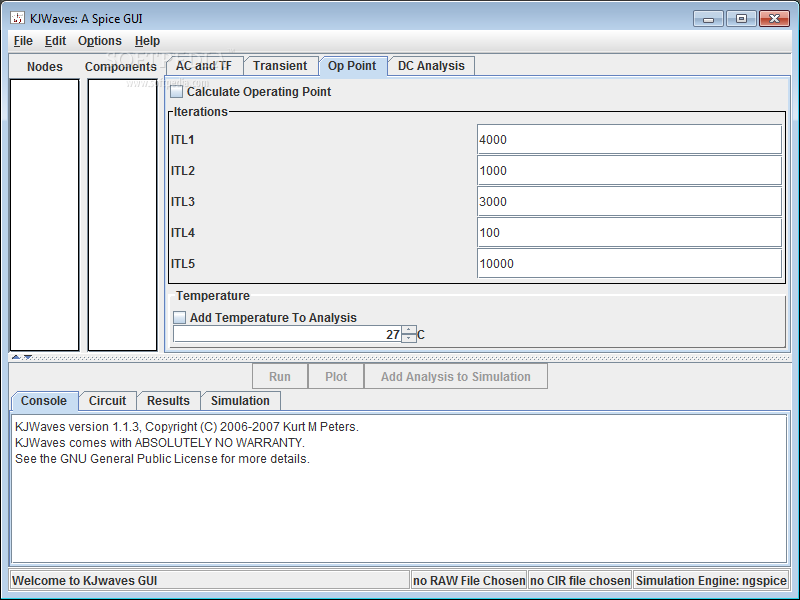Image resolution: width=800 pixels, height=600 pixels.
Task: Click the ITL4 input field with 100
Action: pos(629,233)
